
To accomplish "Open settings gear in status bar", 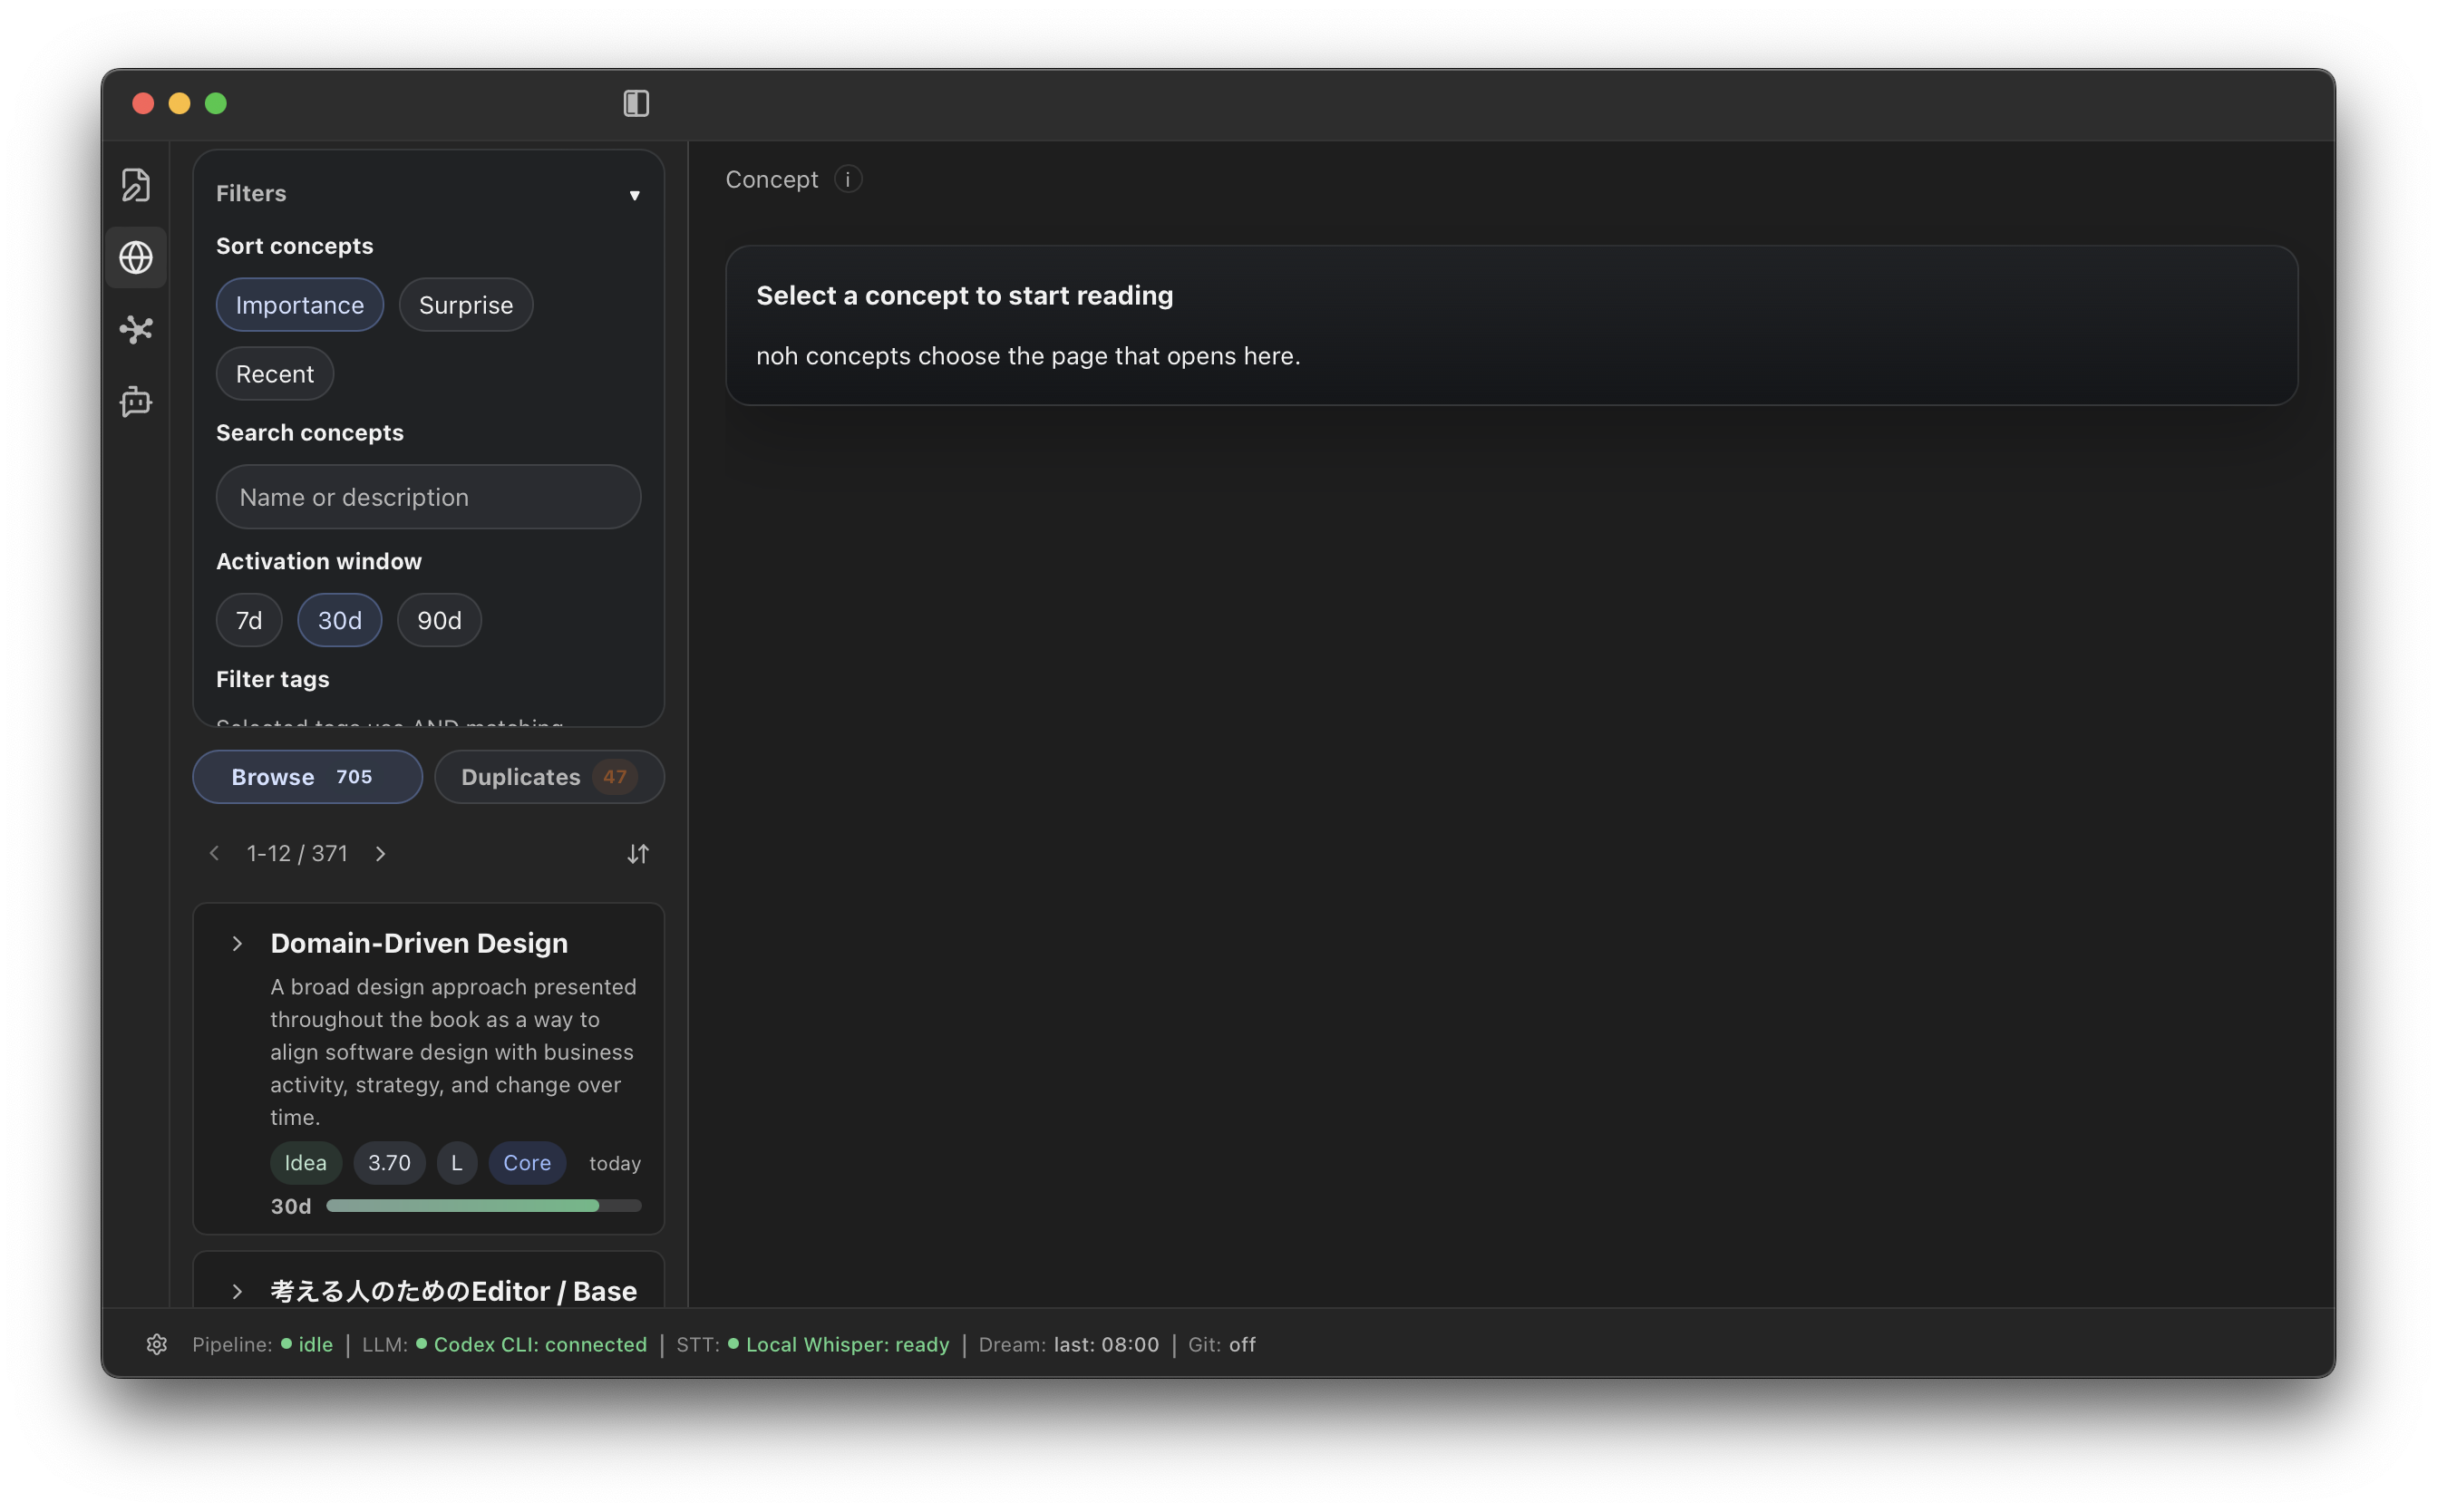I will 157,1344.
